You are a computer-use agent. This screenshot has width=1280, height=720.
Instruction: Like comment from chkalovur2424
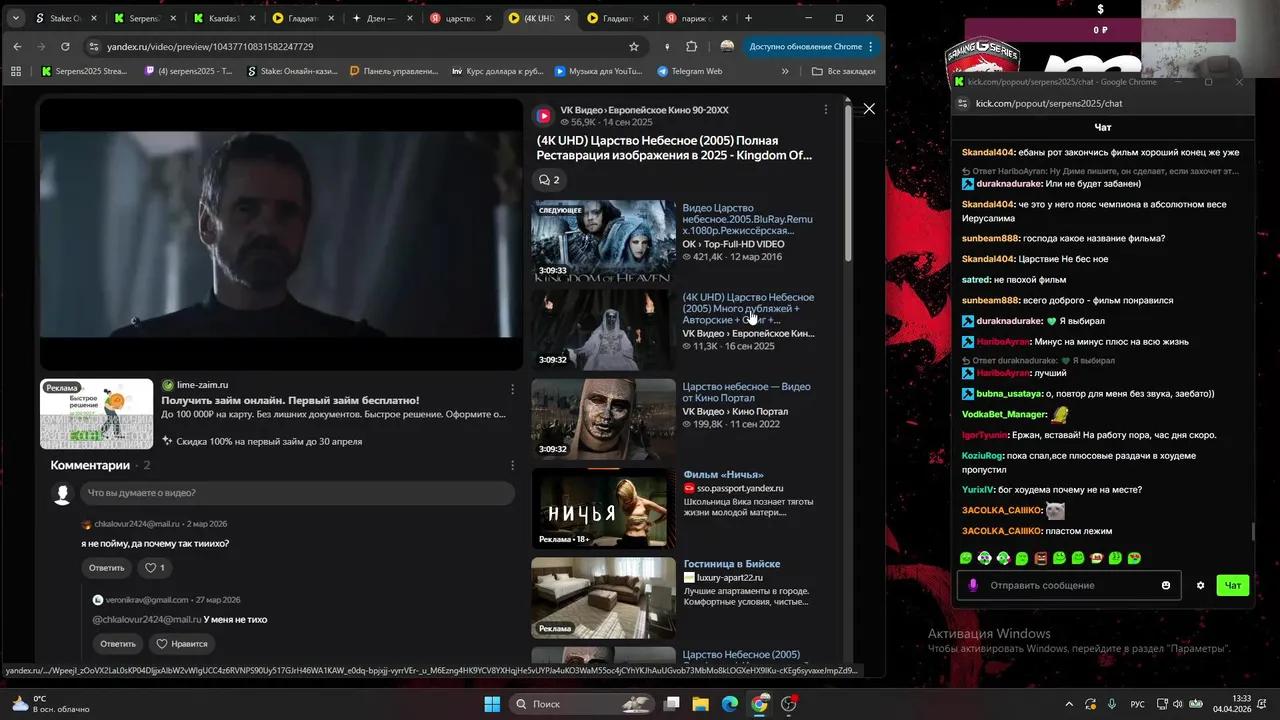pyautogui.click(x=155, y=568)
